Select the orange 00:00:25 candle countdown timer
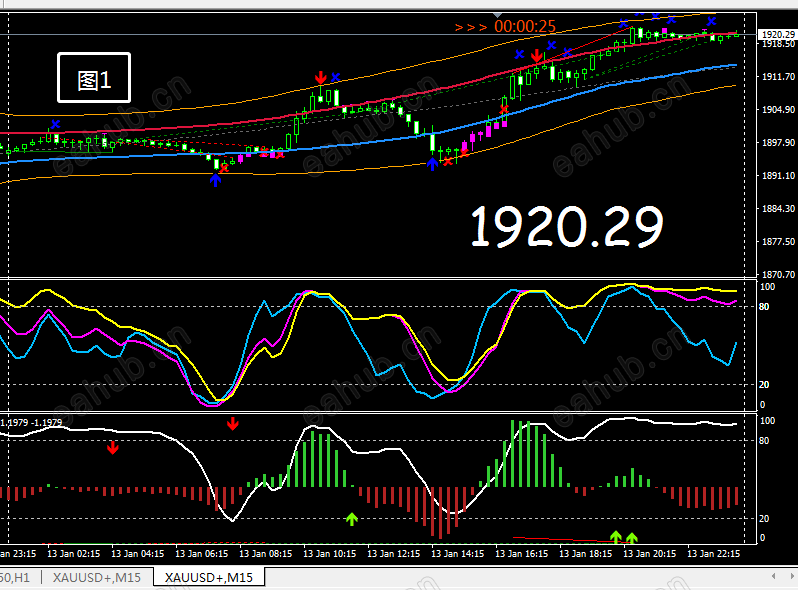 click(x=525, y=26)
